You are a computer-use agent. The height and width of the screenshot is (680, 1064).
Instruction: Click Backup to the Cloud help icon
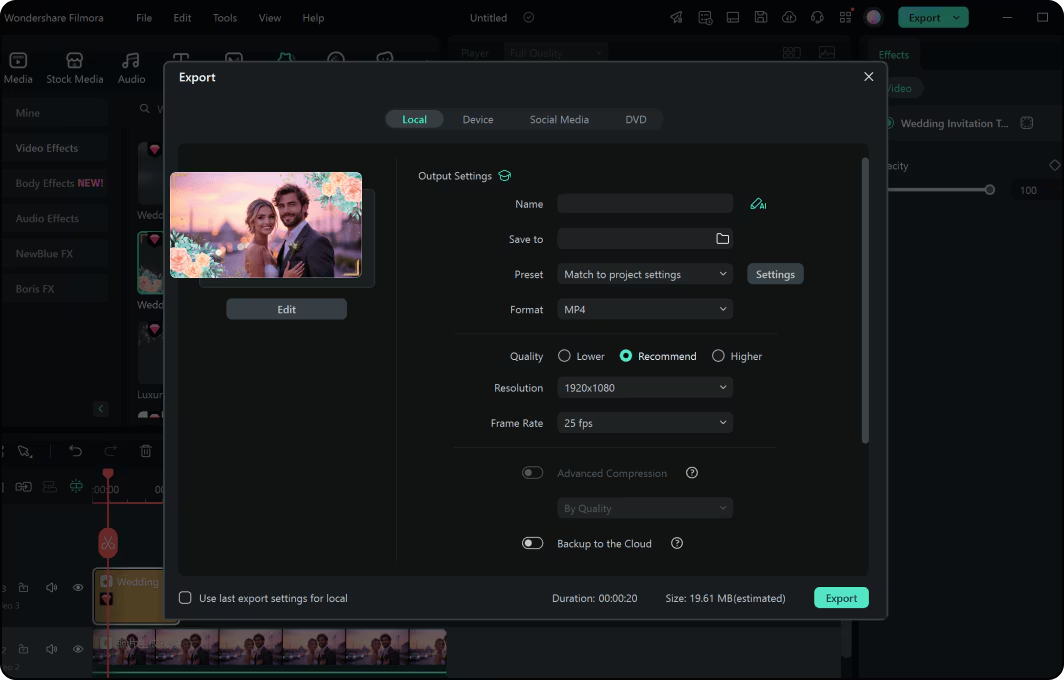click(x=677, y=544)
